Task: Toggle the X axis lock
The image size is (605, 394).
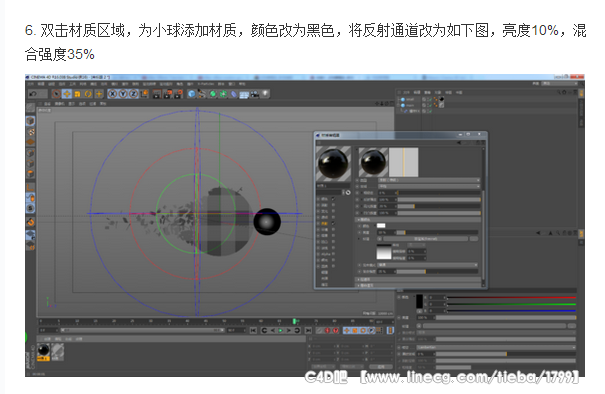Action: coord(112,94)
